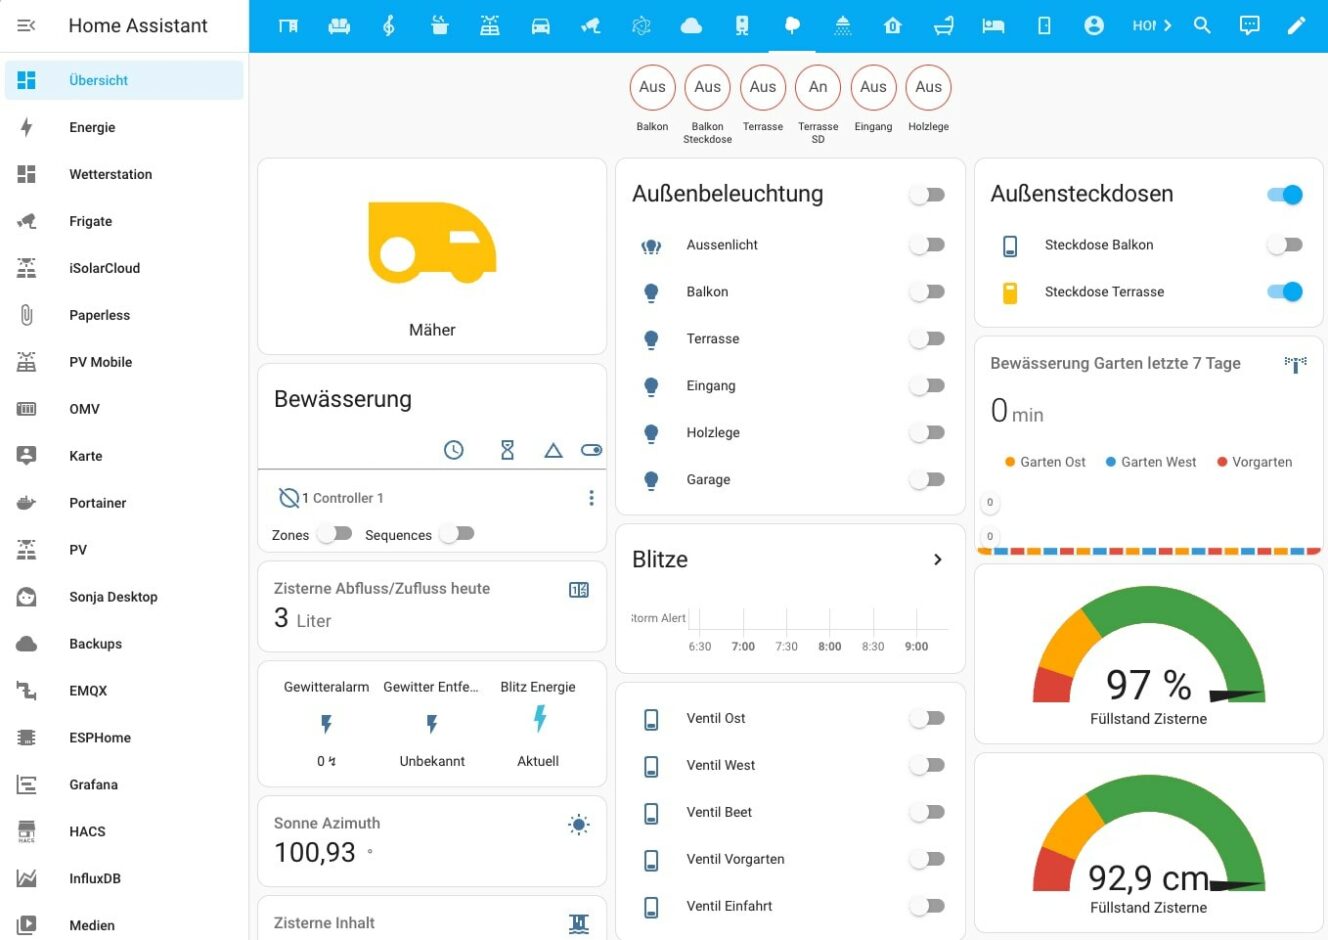
Task: Toggle the Garage light switch
Action: pyautogui.click(x=927, y=480)
